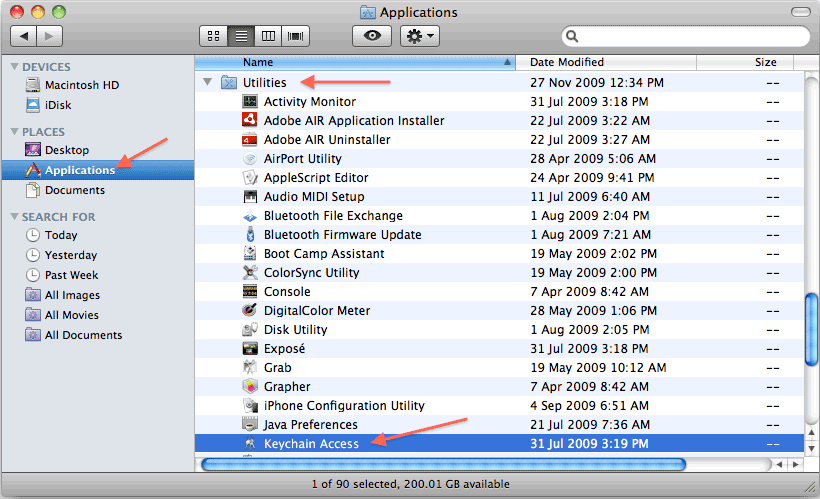
Task: Click the Audio MIDI Setup icon
Action: 250,197
